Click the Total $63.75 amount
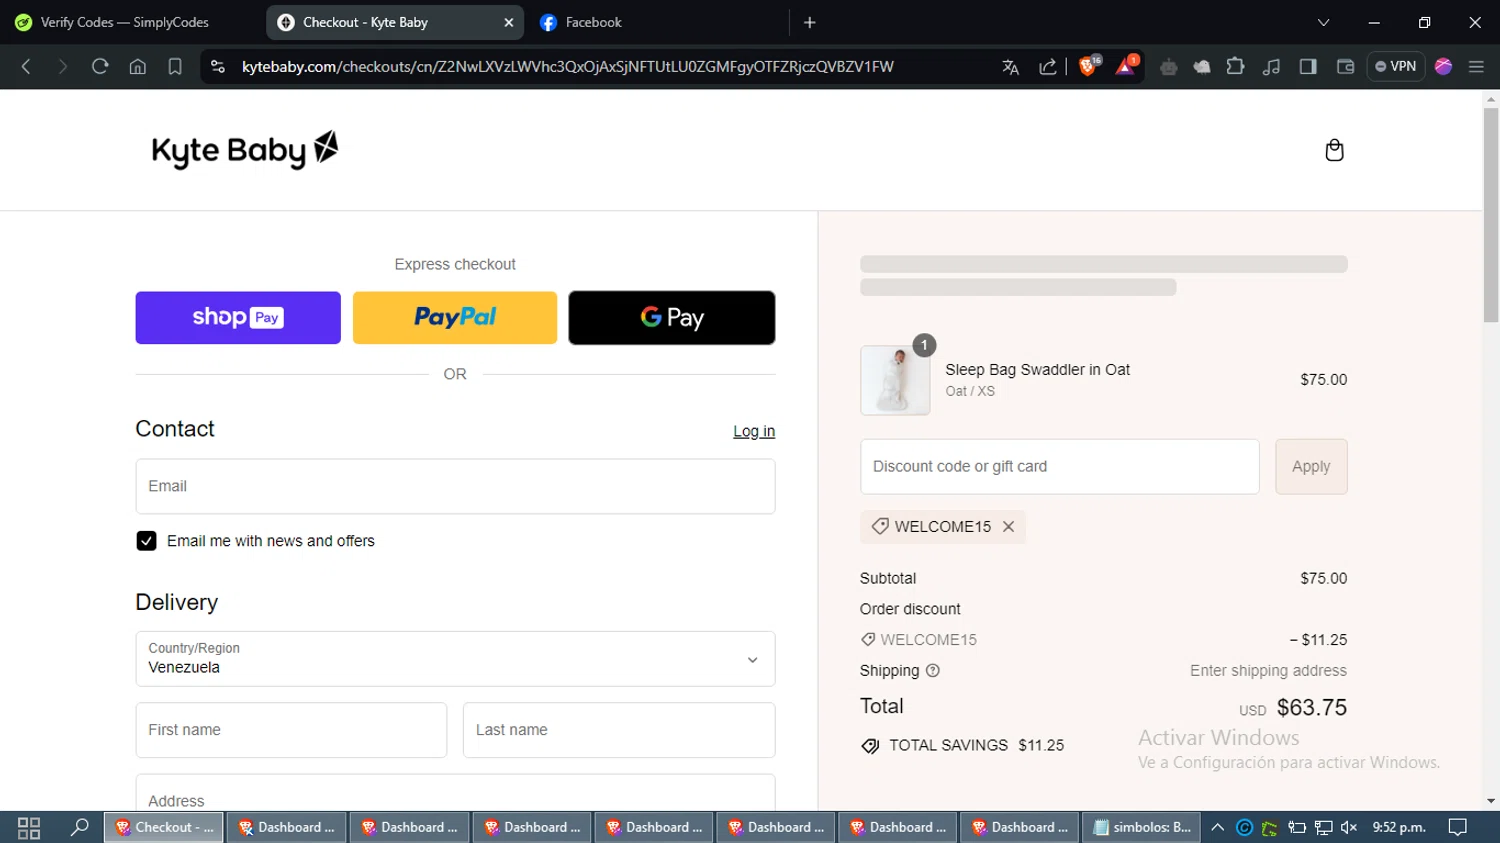1500x843 pixels. (1311, 707)
